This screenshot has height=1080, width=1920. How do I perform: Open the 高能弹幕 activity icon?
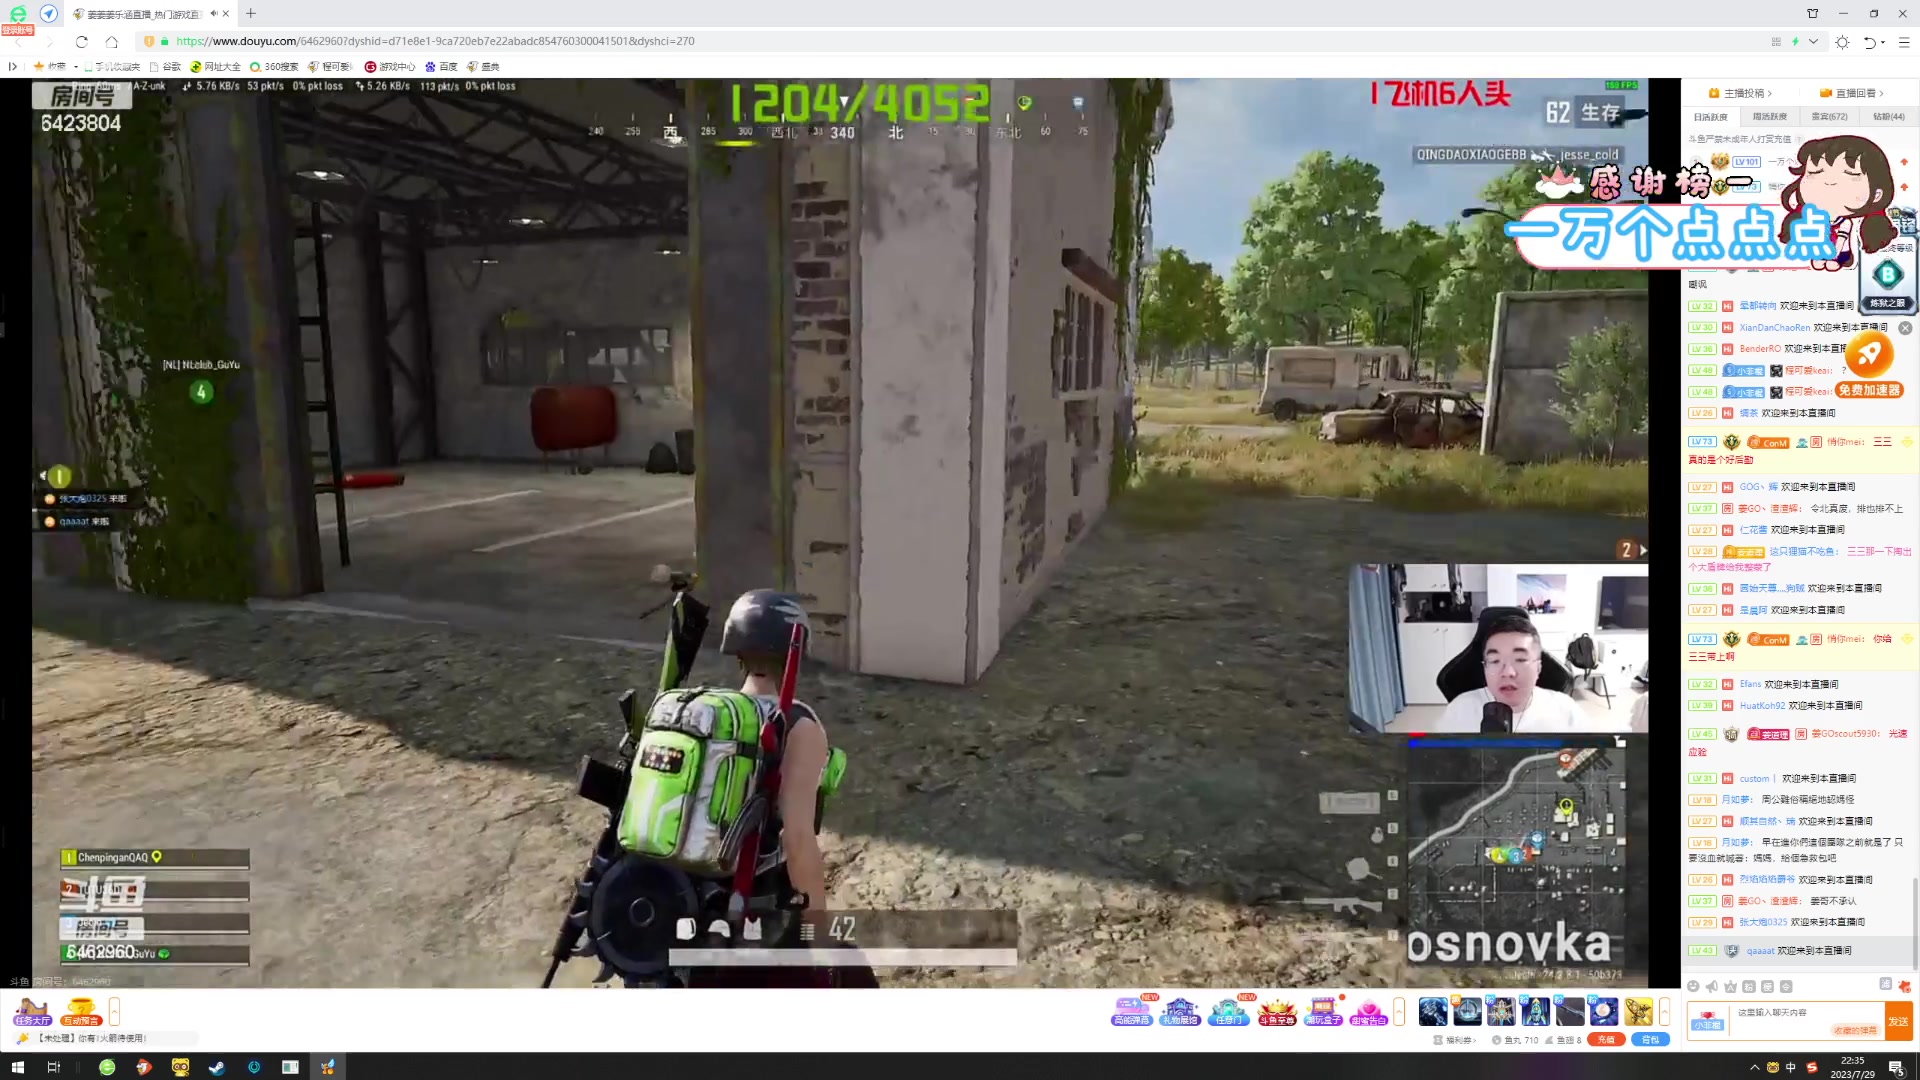point(1131,1011)
